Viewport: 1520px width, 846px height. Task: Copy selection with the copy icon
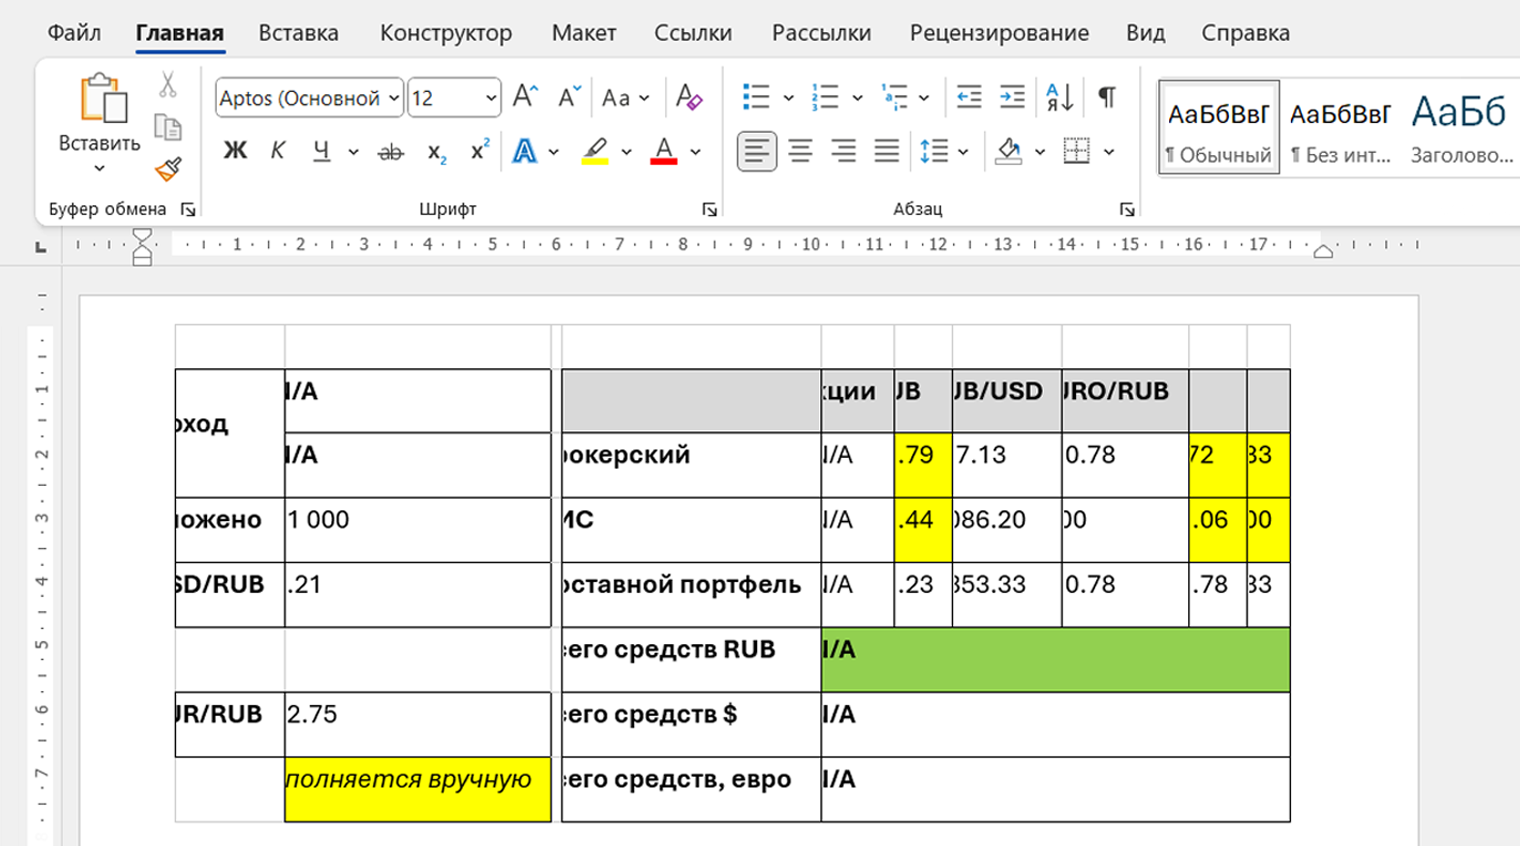click(x=168, y=128)
